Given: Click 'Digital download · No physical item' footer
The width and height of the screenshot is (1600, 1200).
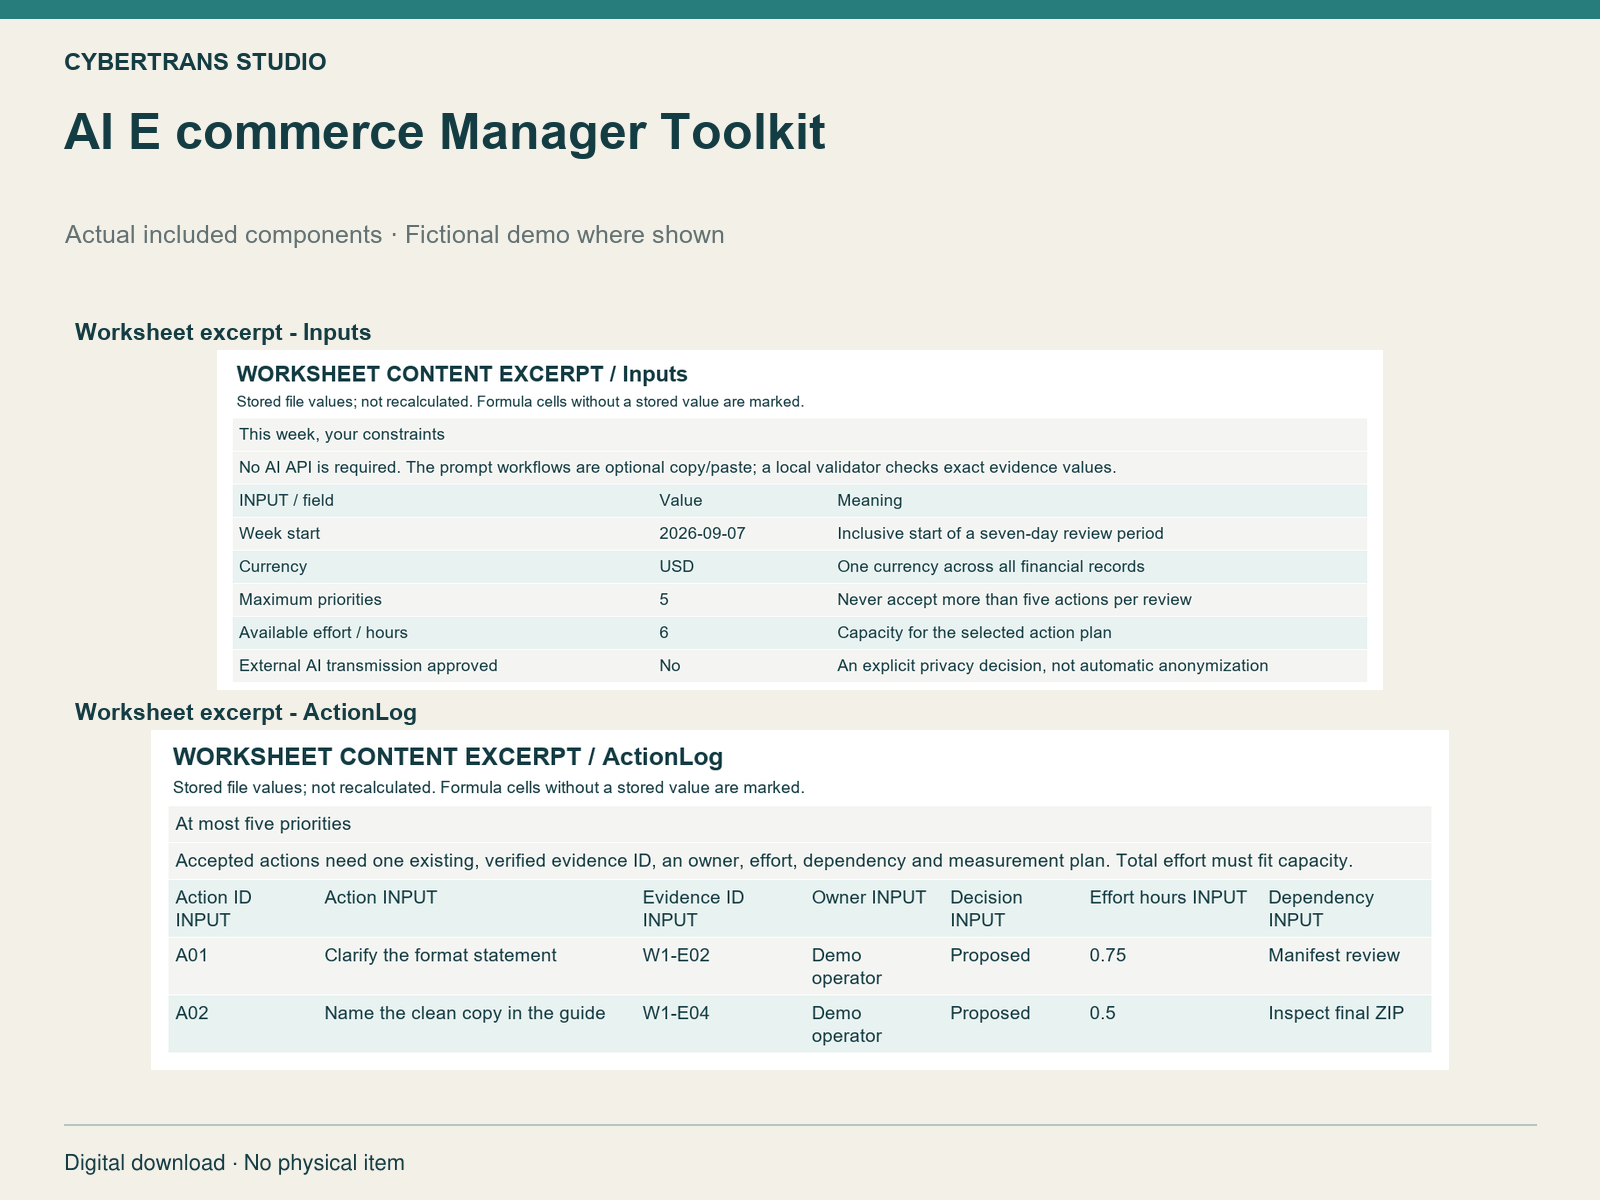Looking at the screenshot, I should click(x=234, y=1163).
